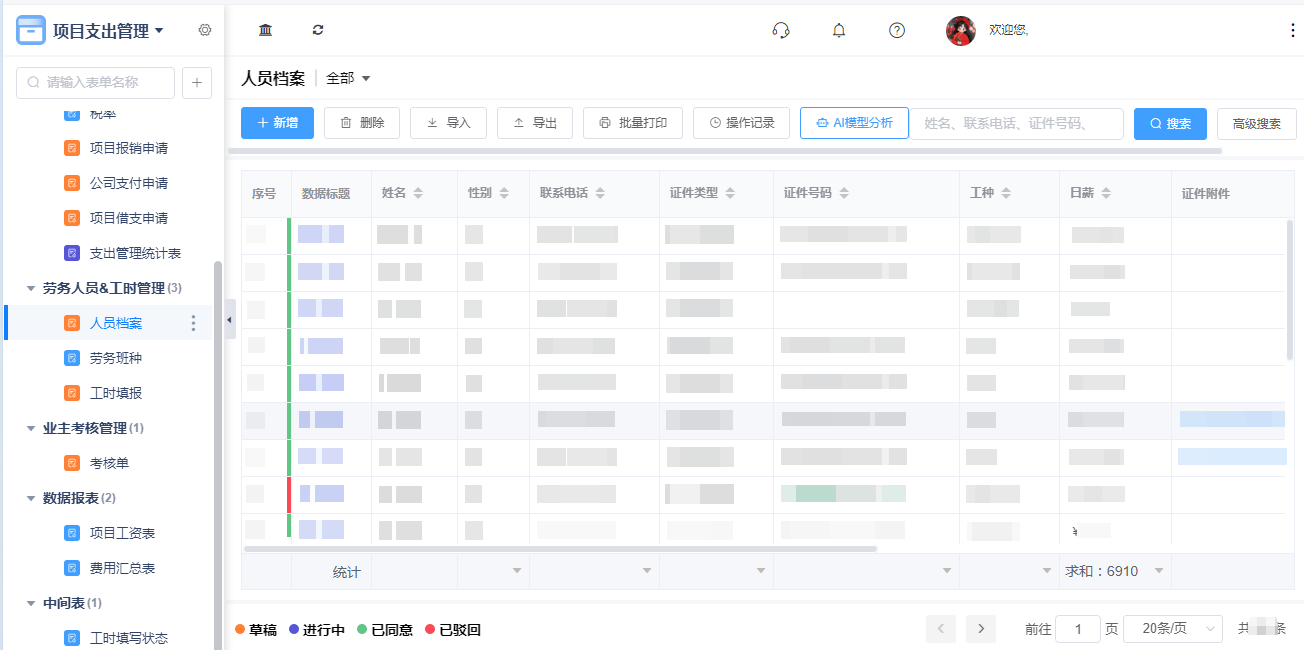1304x650 pixels.
Task: Sort by 联系电话 column arrows
Action: 600,193
